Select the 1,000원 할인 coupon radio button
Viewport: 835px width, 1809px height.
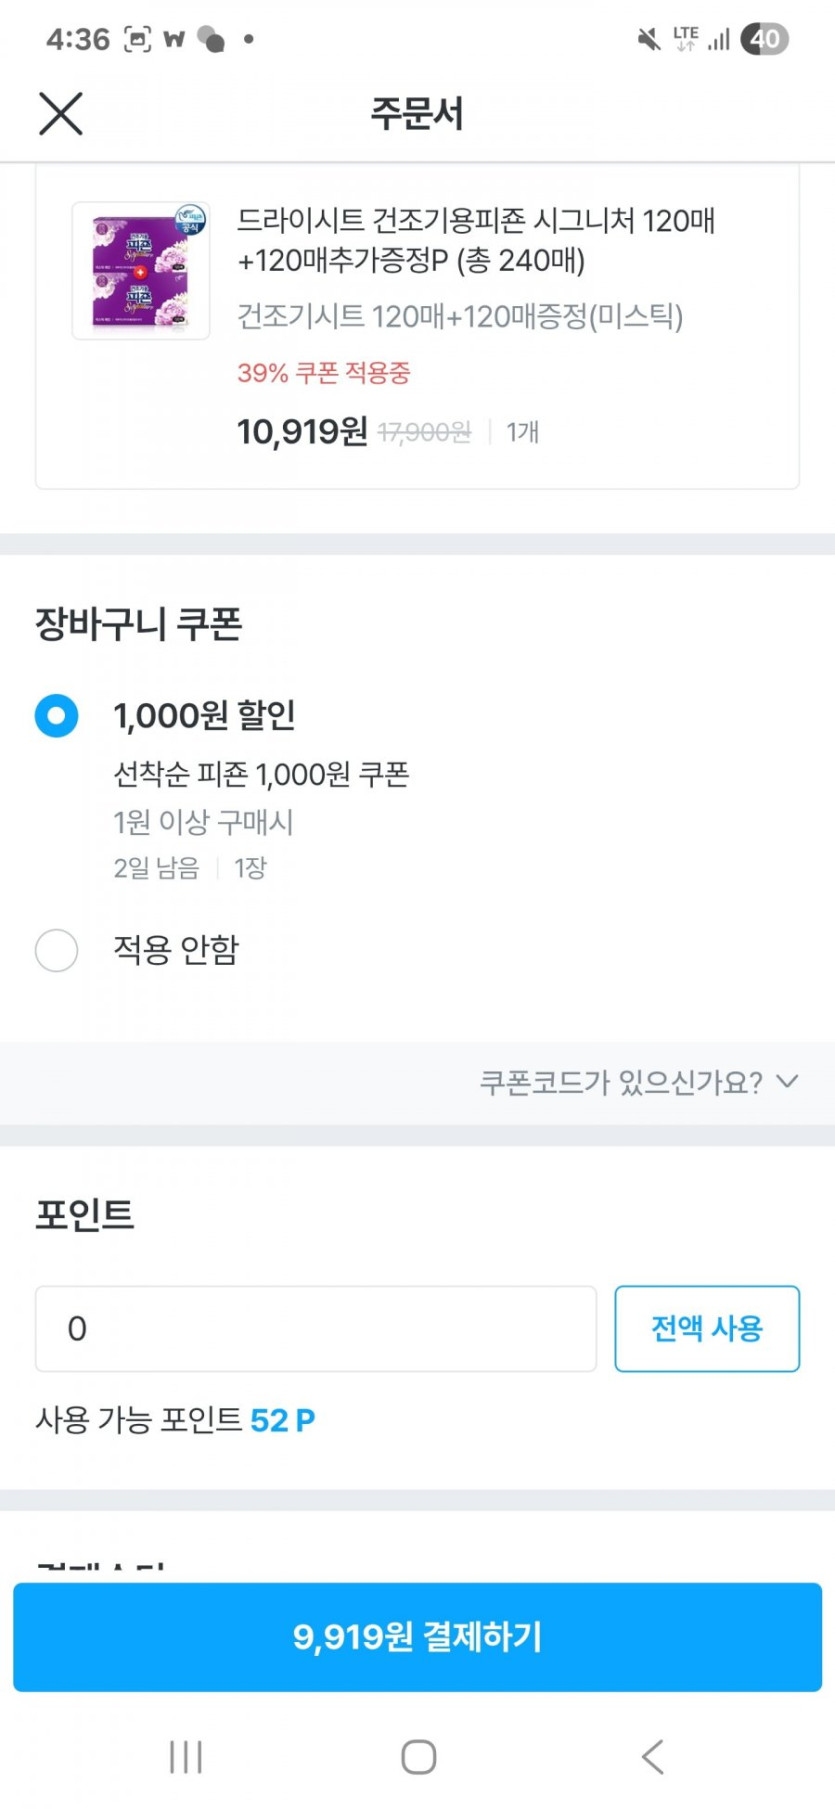point(57,716)
